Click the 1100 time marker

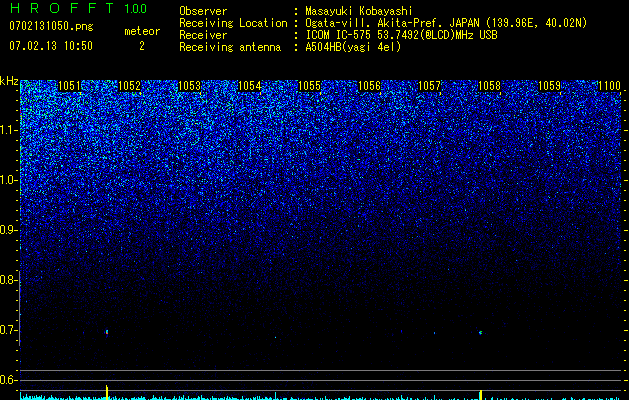click(x=609, y=86)
